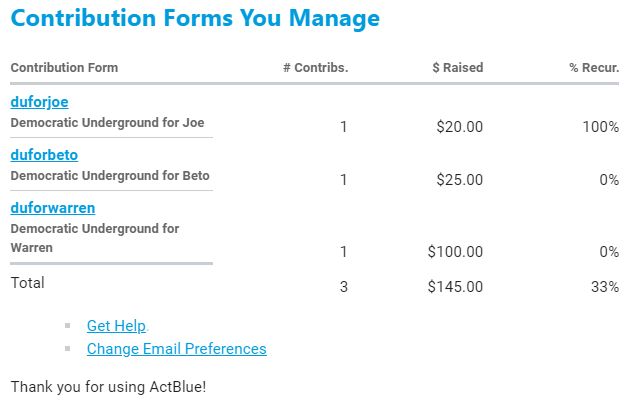Viewport: 625px width, 402px height.
Task: Click the $100.00 raised amount
Action: 455,252
